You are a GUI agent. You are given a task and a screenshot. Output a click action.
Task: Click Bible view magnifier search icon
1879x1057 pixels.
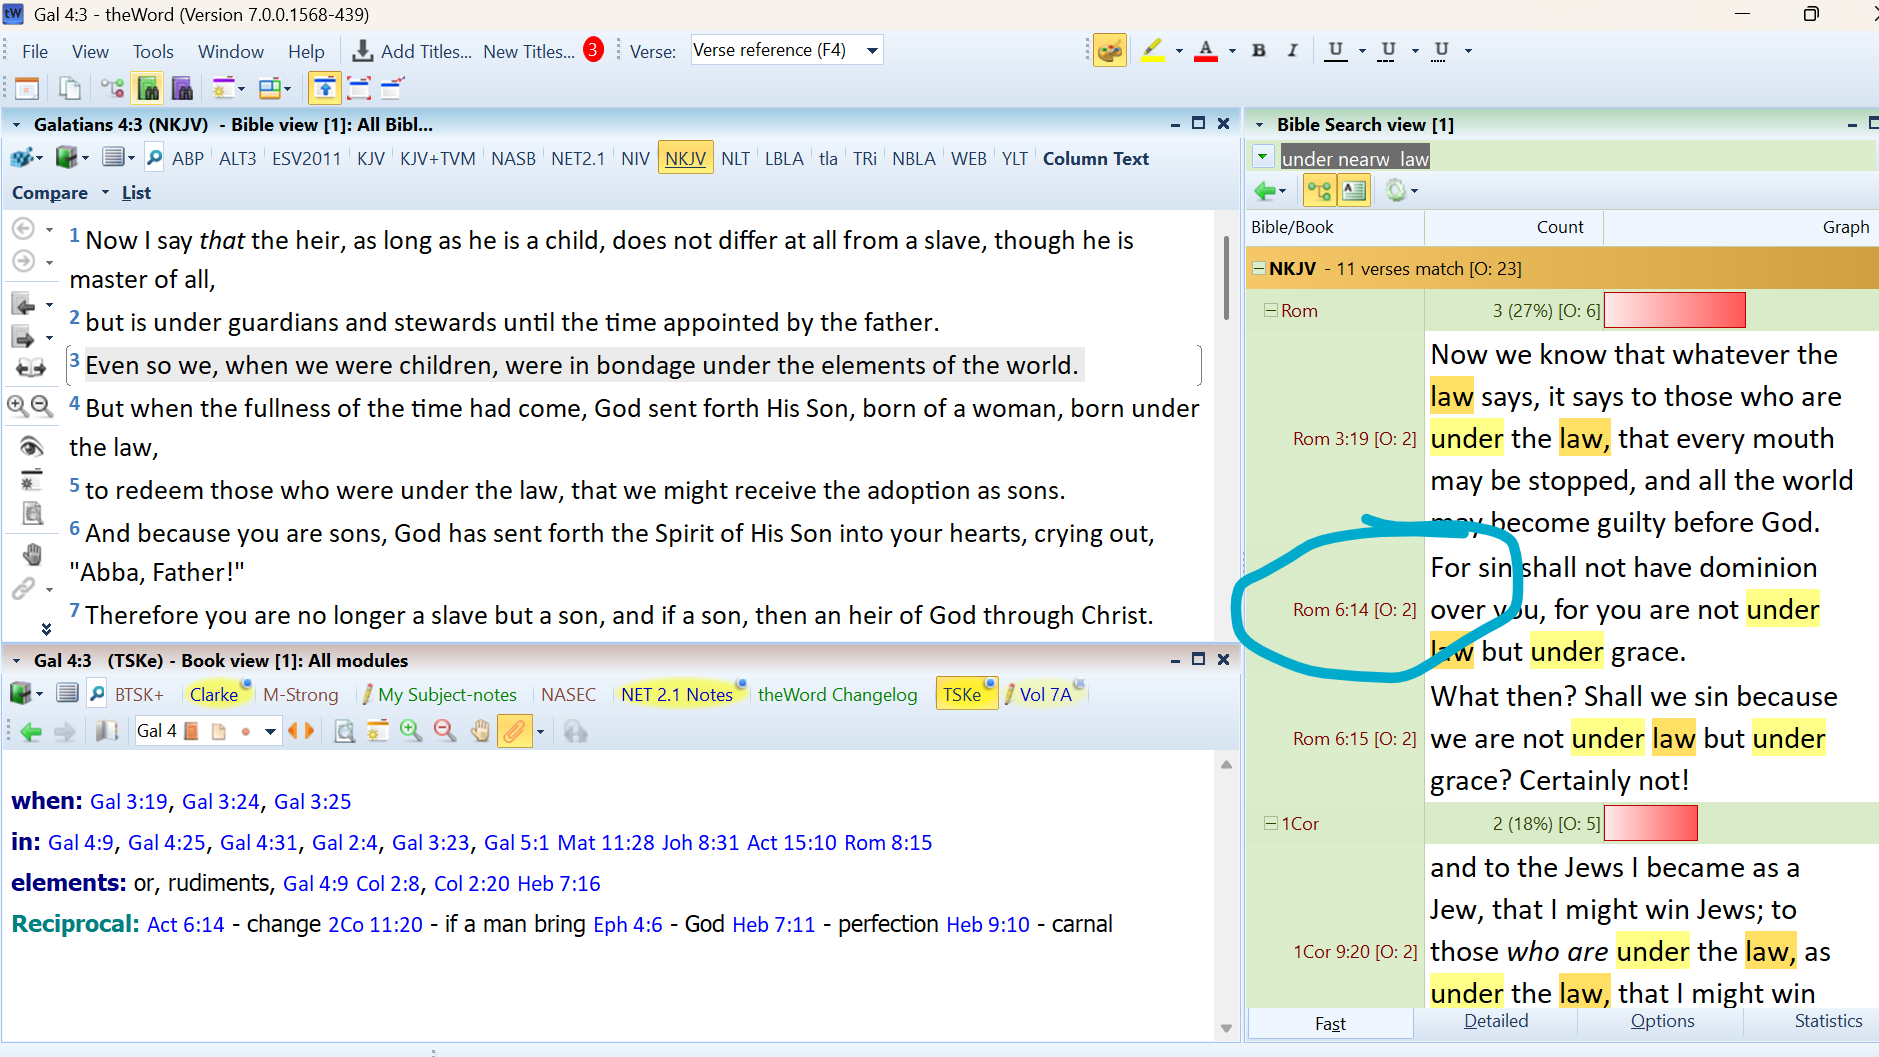point(154,158)
